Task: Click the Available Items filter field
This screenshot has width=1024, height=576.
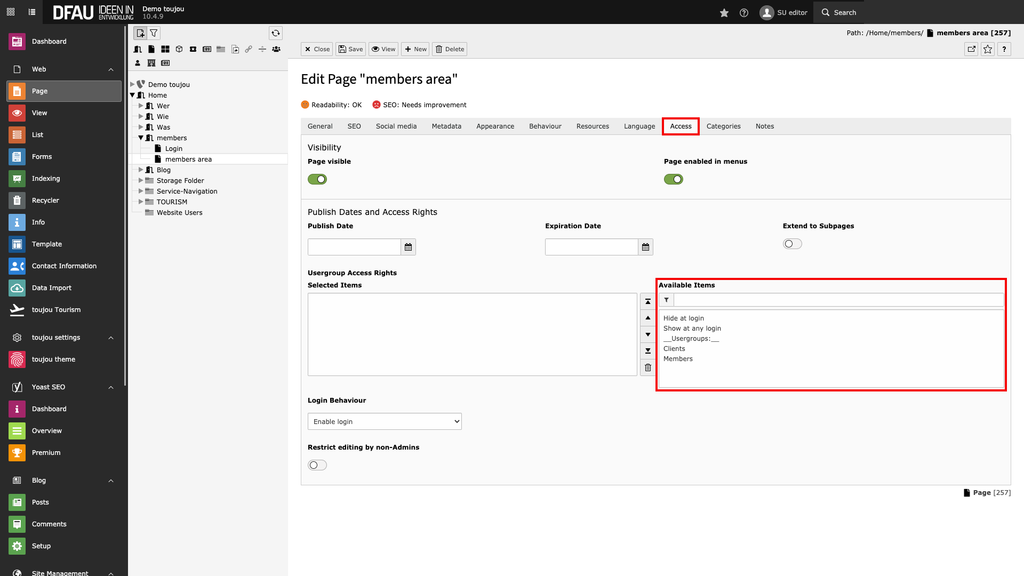Action: click(x=837, y=300)
